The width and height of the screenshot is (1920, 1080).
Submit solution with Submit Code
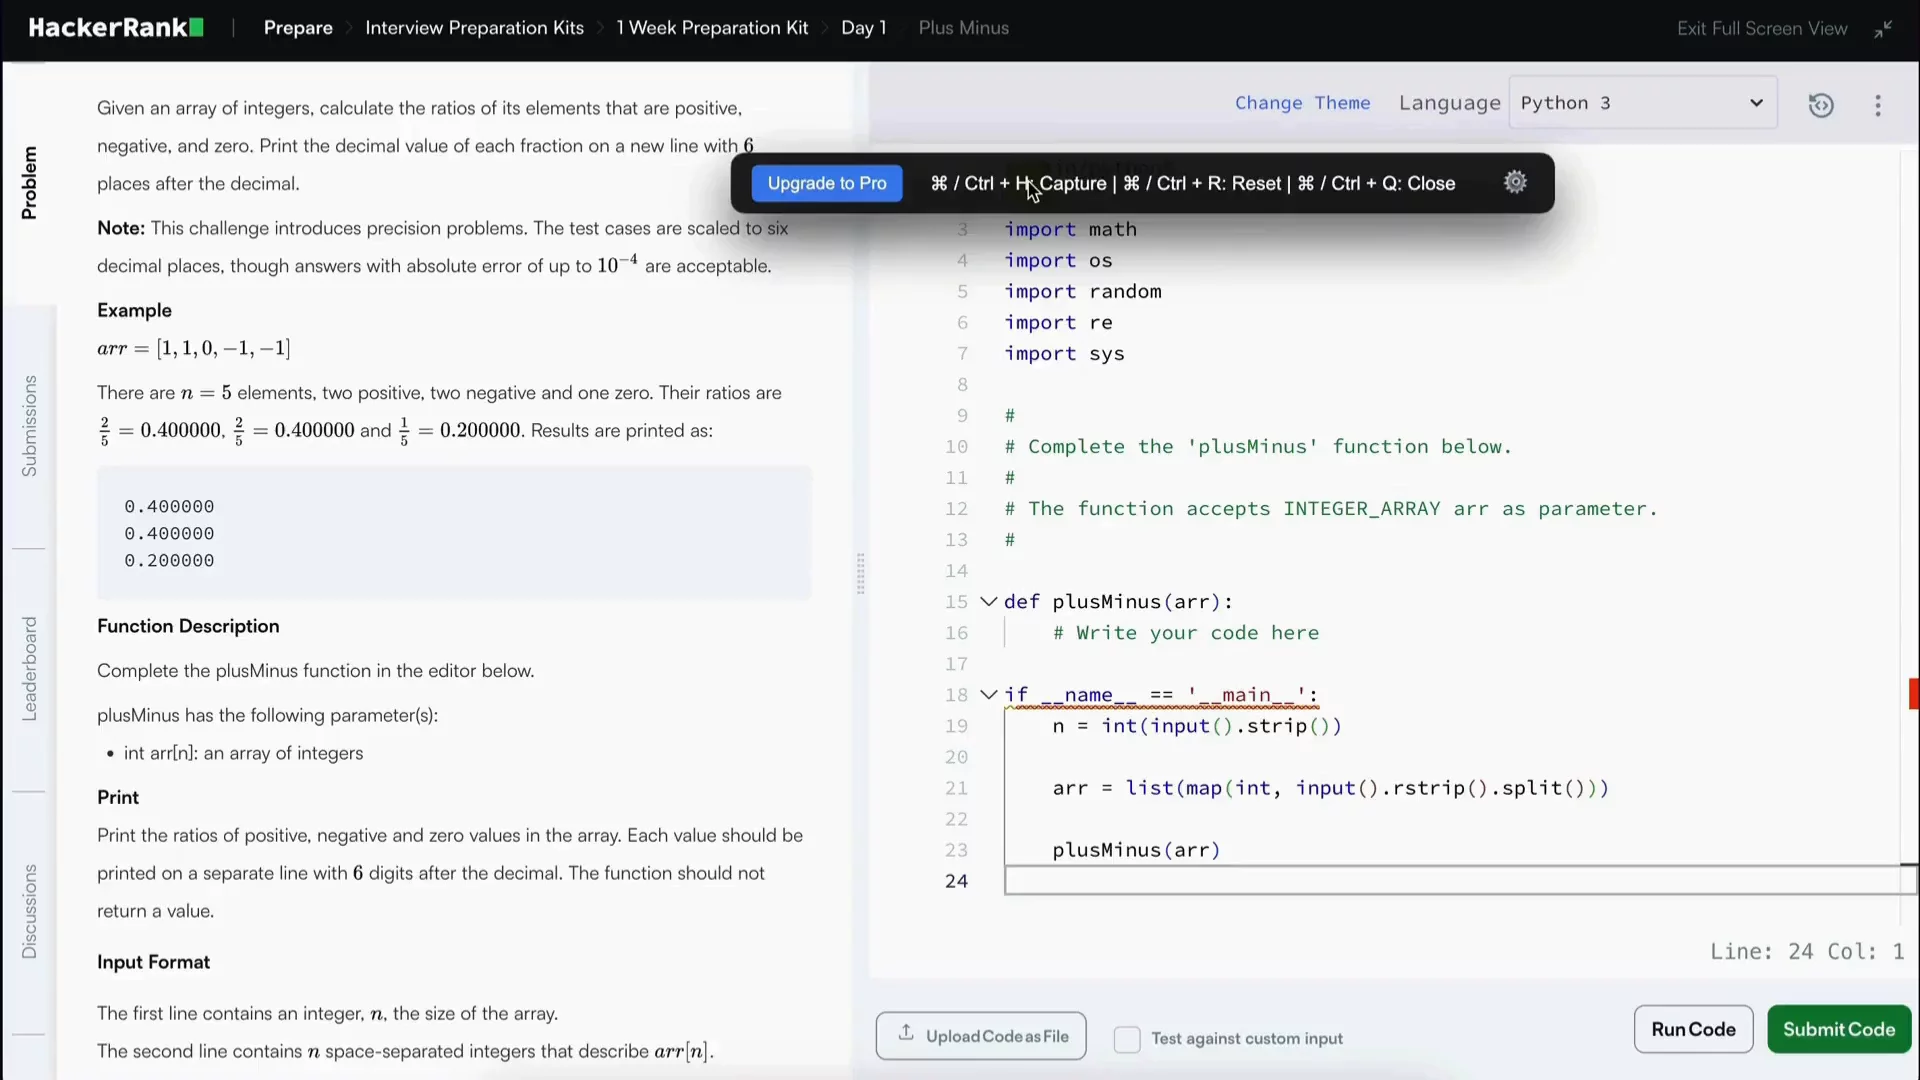tap(1838, 1029)
